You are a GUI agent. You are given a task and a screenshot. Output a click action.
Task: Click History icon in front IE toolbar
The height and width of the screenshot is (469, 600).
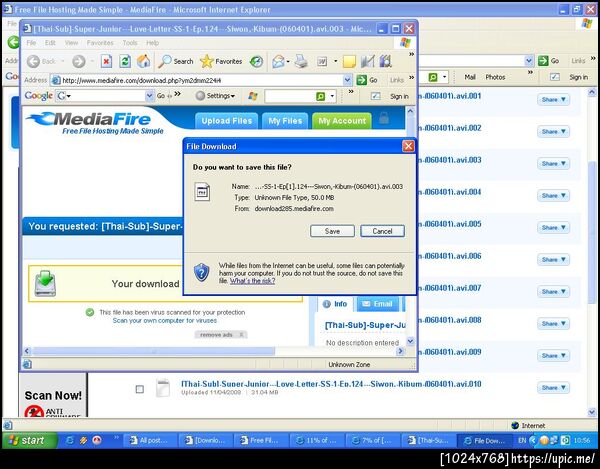pos(256,61)
